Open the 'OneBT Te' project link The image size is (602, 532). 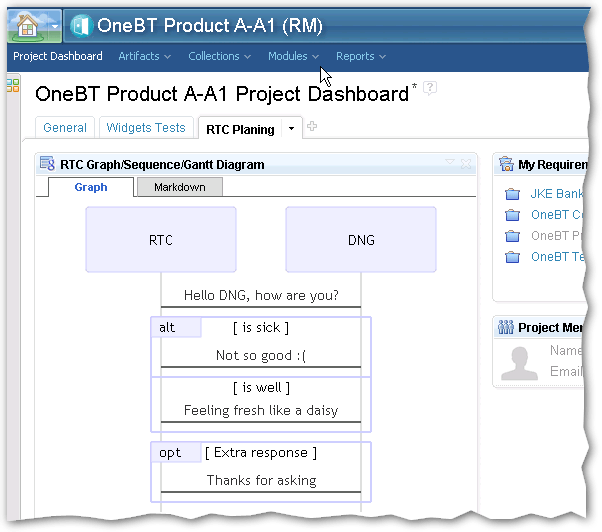click(x=558, y=256)
